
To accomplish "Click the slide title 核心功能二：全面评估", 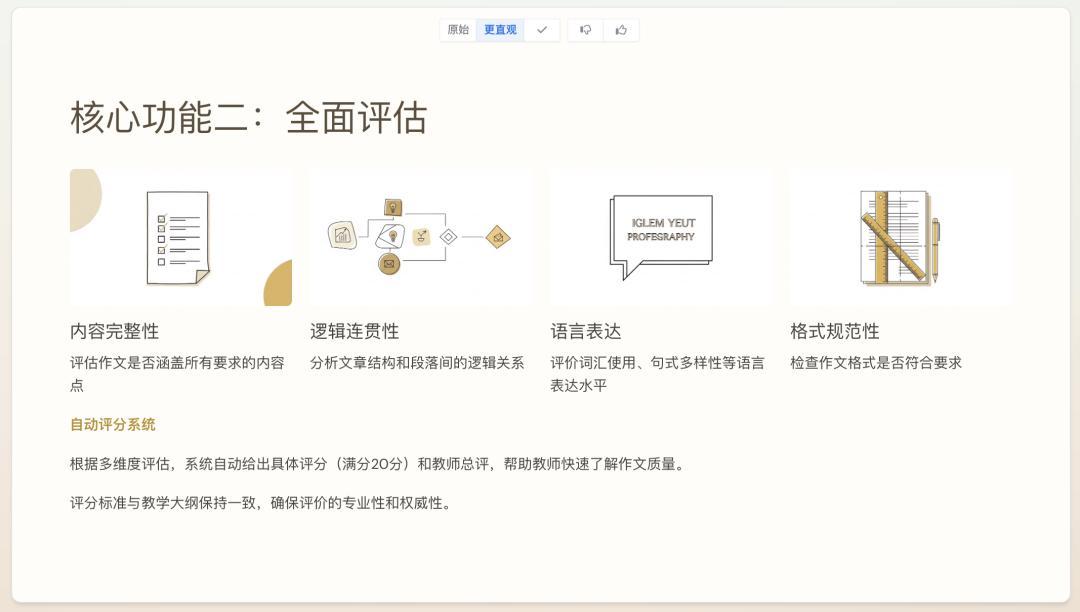I will [x=248, y=118].
